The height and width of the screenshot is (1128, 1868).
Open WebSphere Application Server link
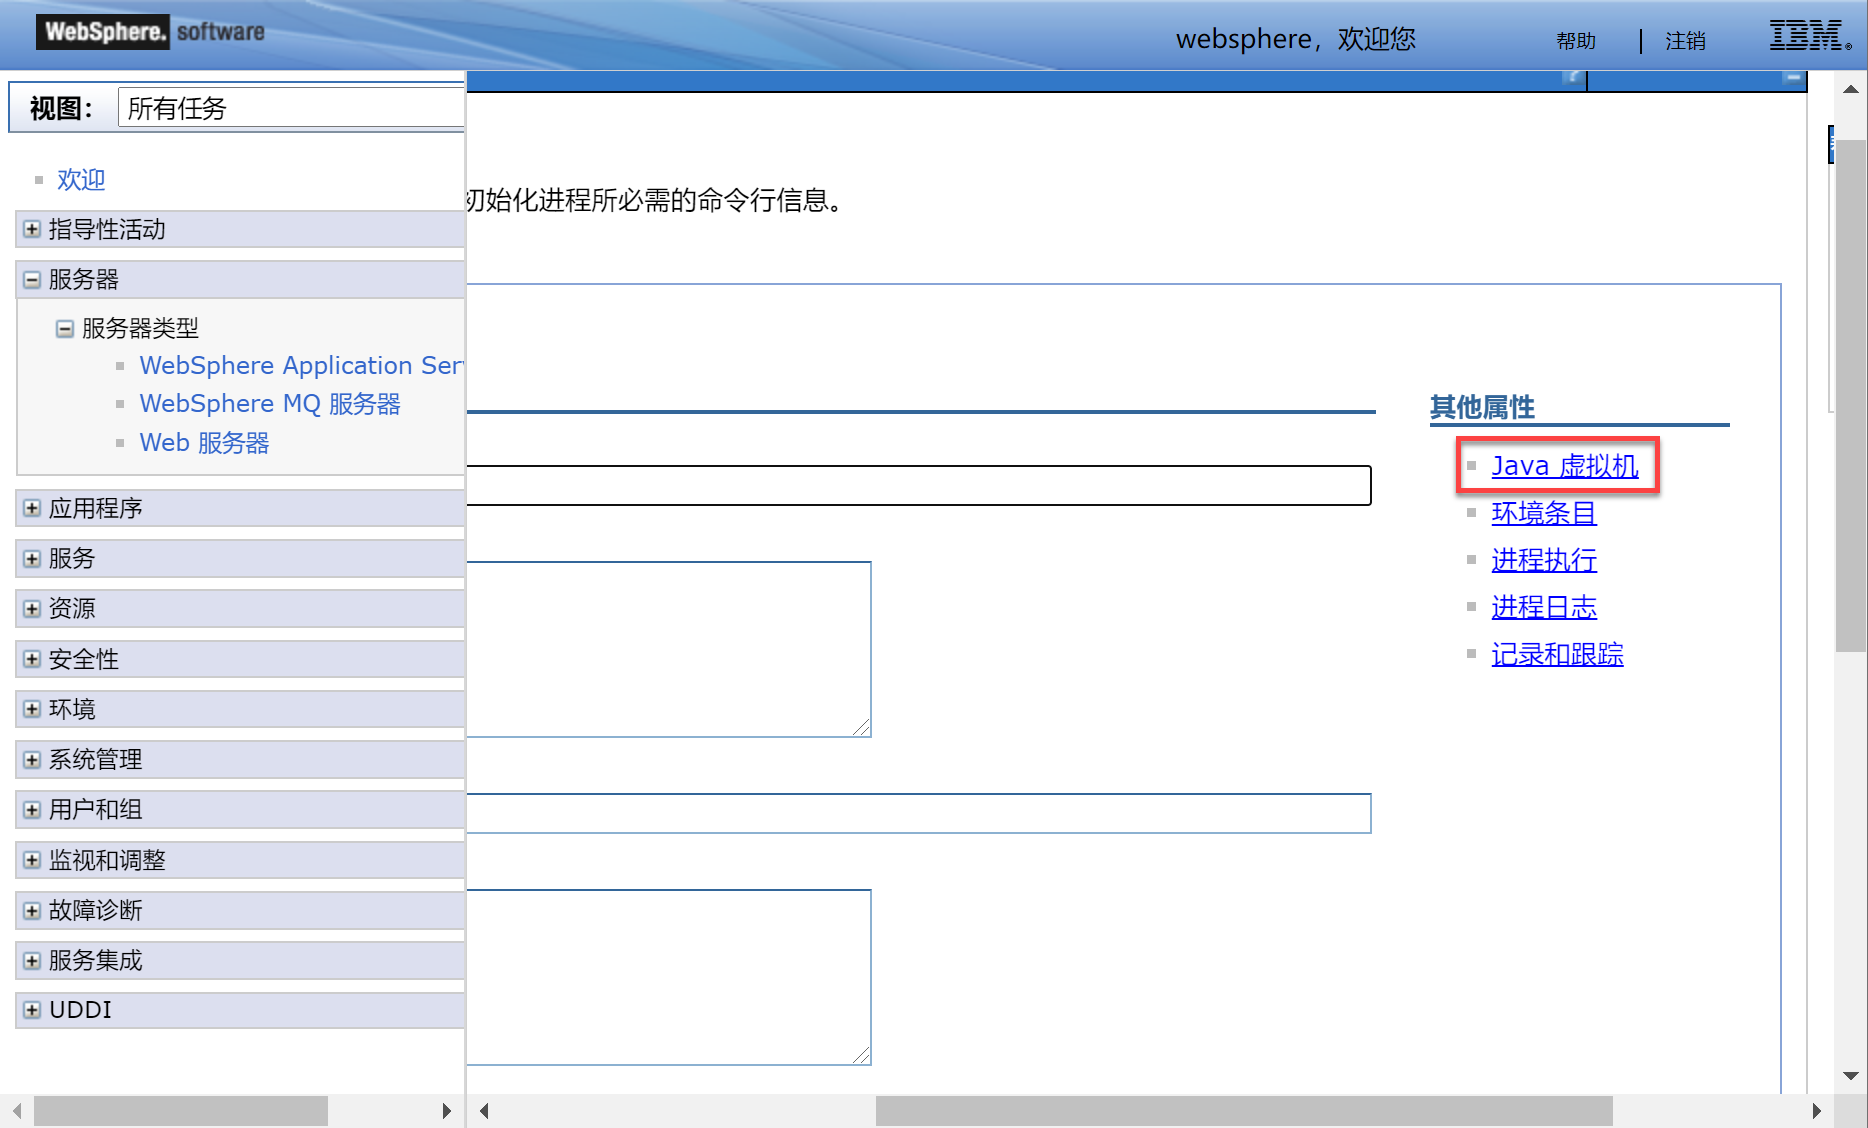[301, 366]
